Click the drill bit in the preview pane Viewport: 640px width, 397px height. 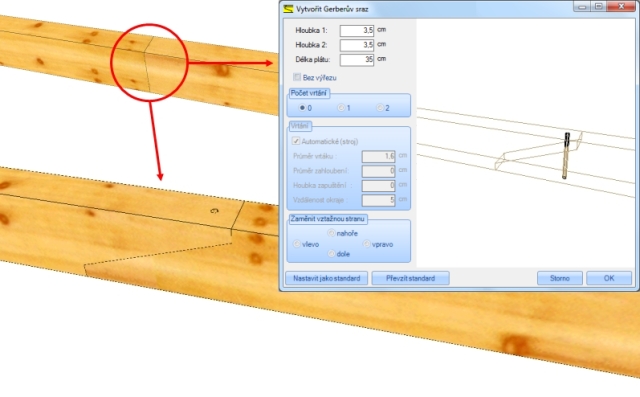click(x=566, y=155)
